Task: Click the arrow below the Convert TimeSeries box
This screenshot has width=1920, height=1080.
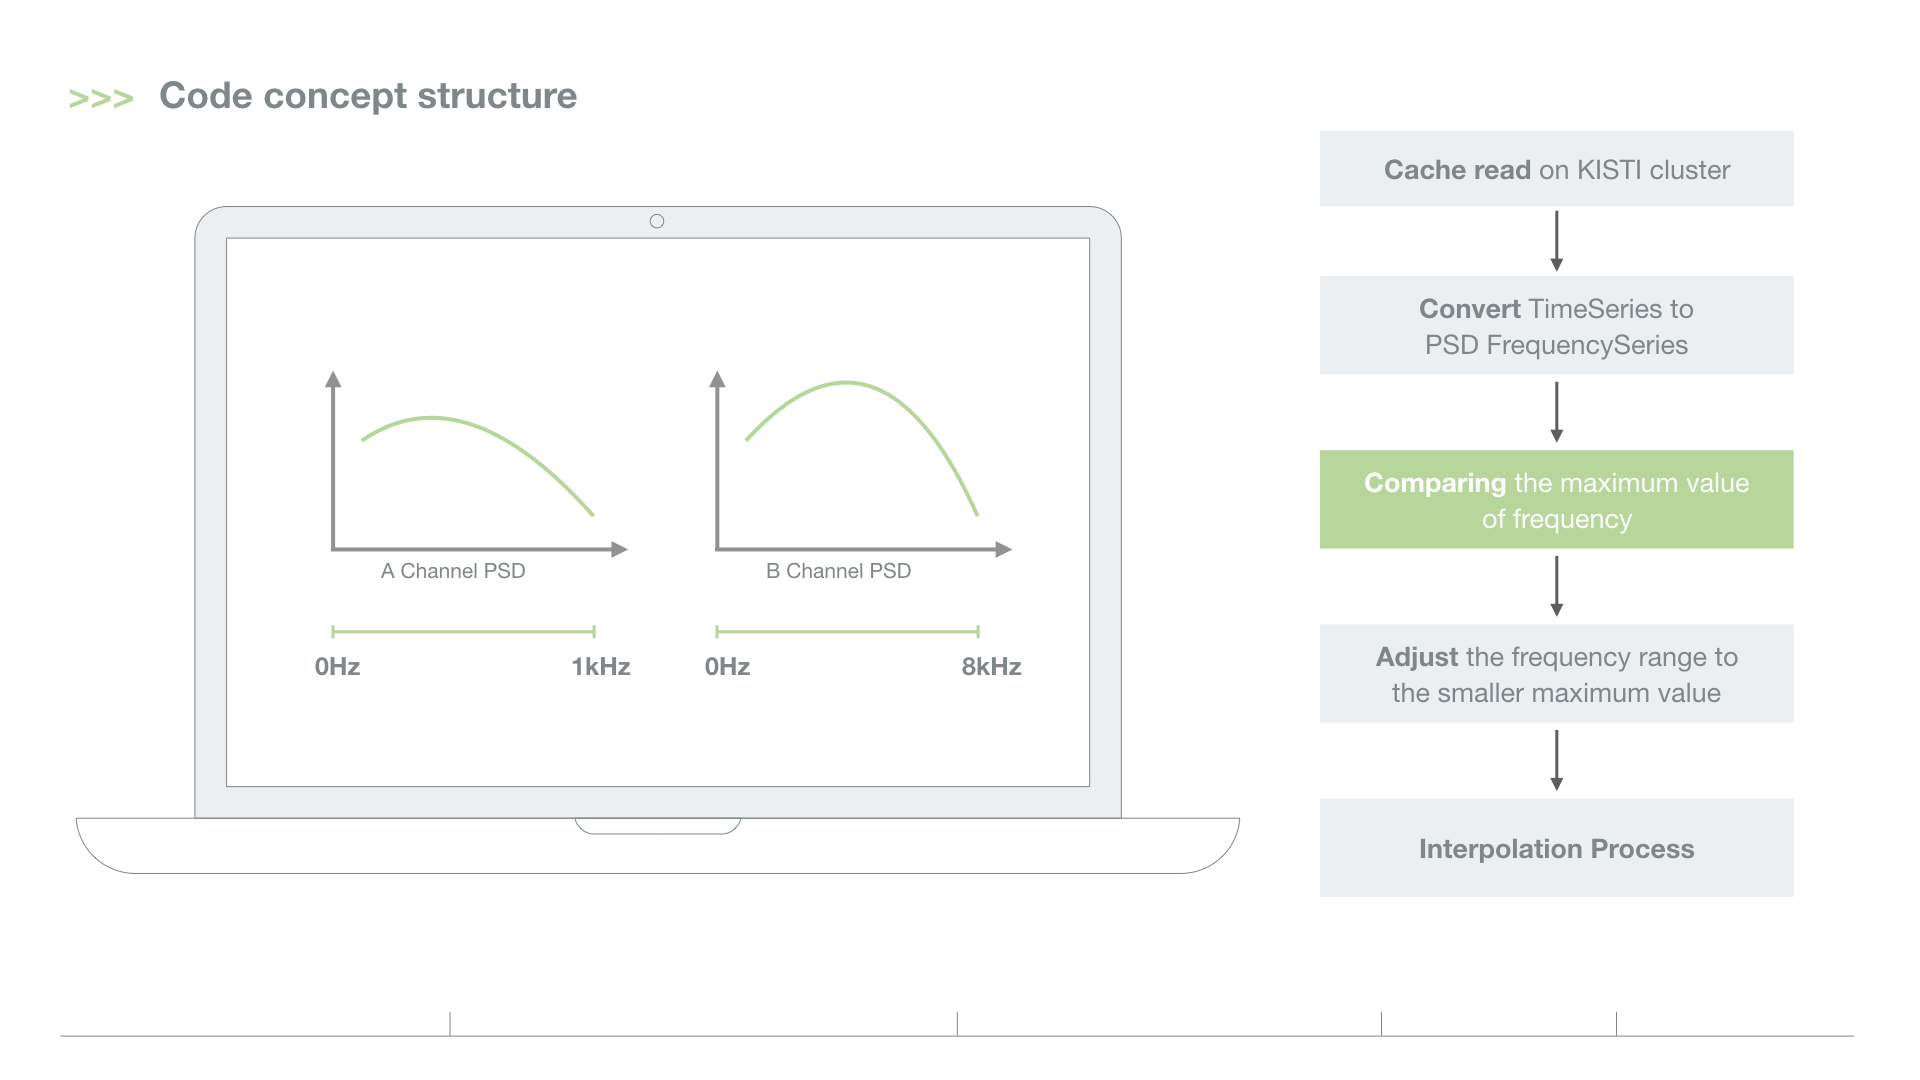Action: pos(1556,412)
